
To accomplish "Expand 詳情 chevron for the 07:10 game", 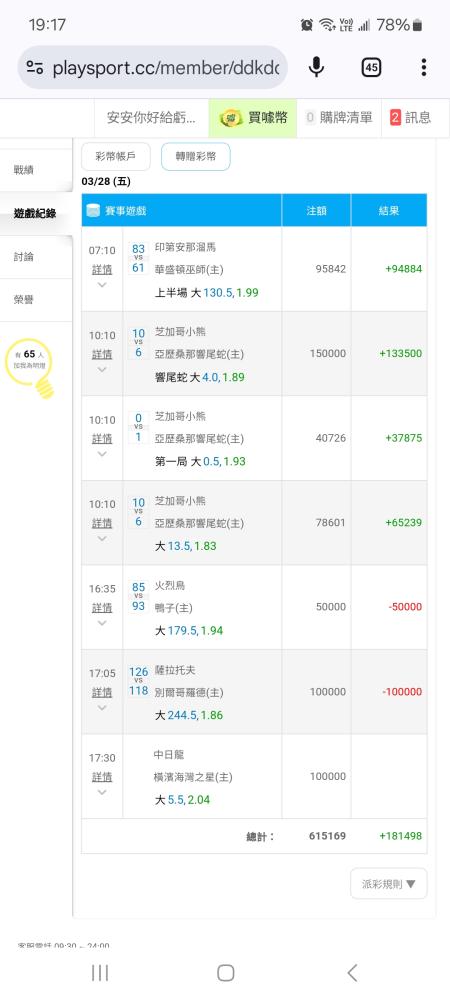I will coord(102,285).
